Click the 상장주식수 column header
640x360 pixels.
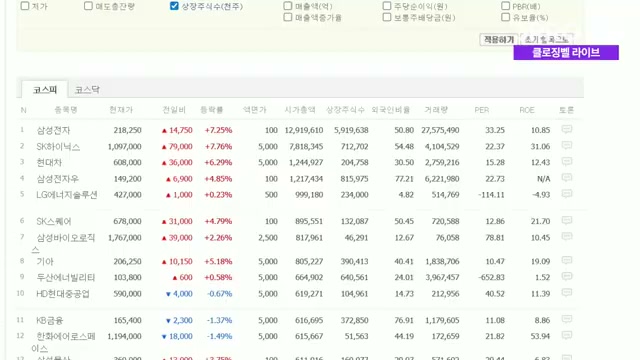coord(345,110)
